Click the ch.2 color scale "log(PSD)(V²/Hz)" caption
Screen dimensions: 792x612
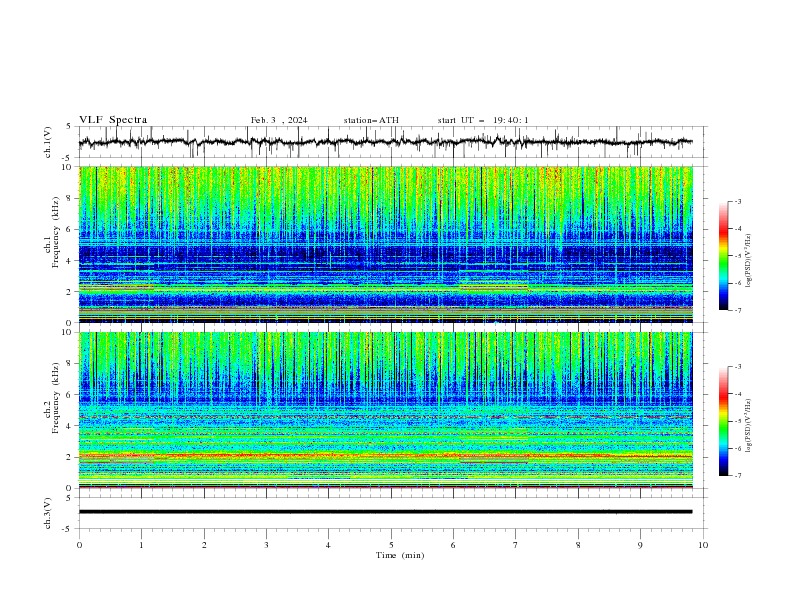[749, 426]
